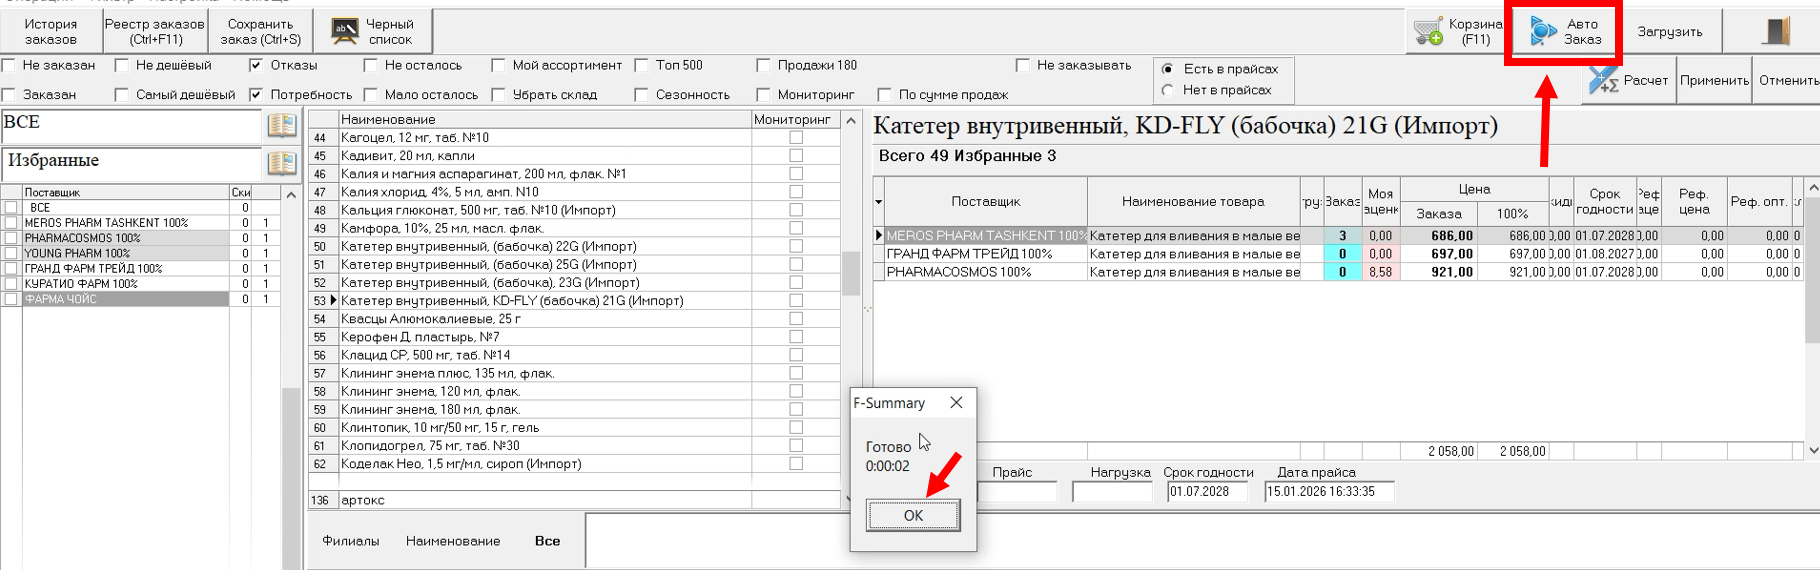The height and width of the screenshot is (570, 1820).
Task: Open price table column selector arrow
Action: (x=879, y=201)
